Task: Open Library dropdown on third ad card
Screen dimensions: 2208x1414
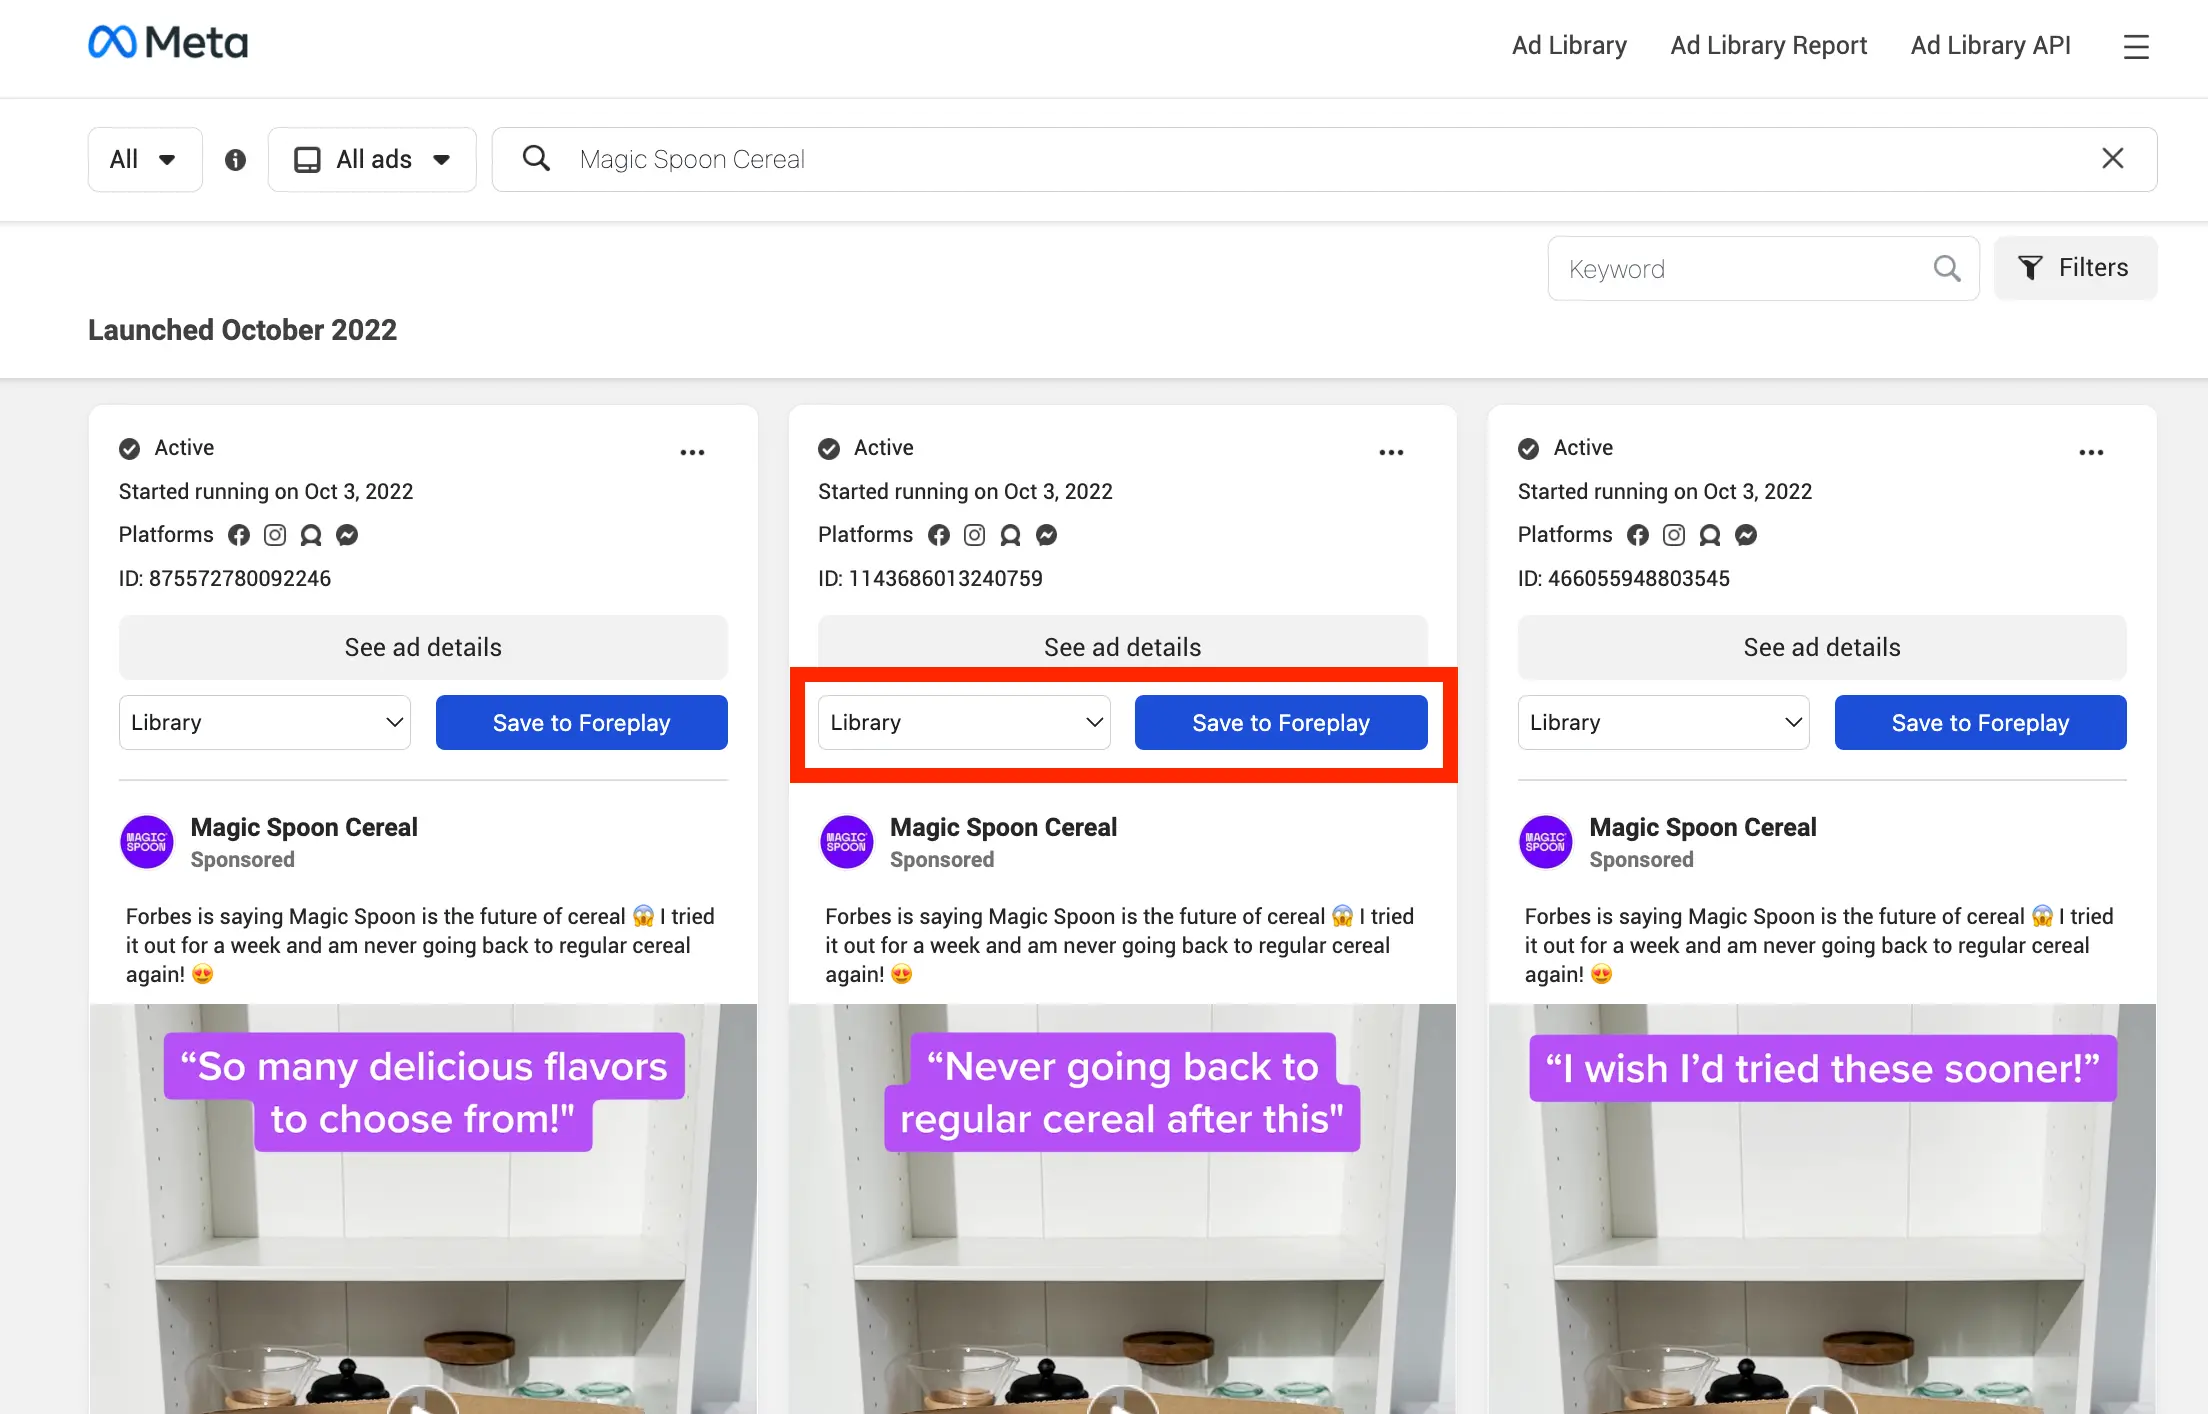Action: point(1664,722)
